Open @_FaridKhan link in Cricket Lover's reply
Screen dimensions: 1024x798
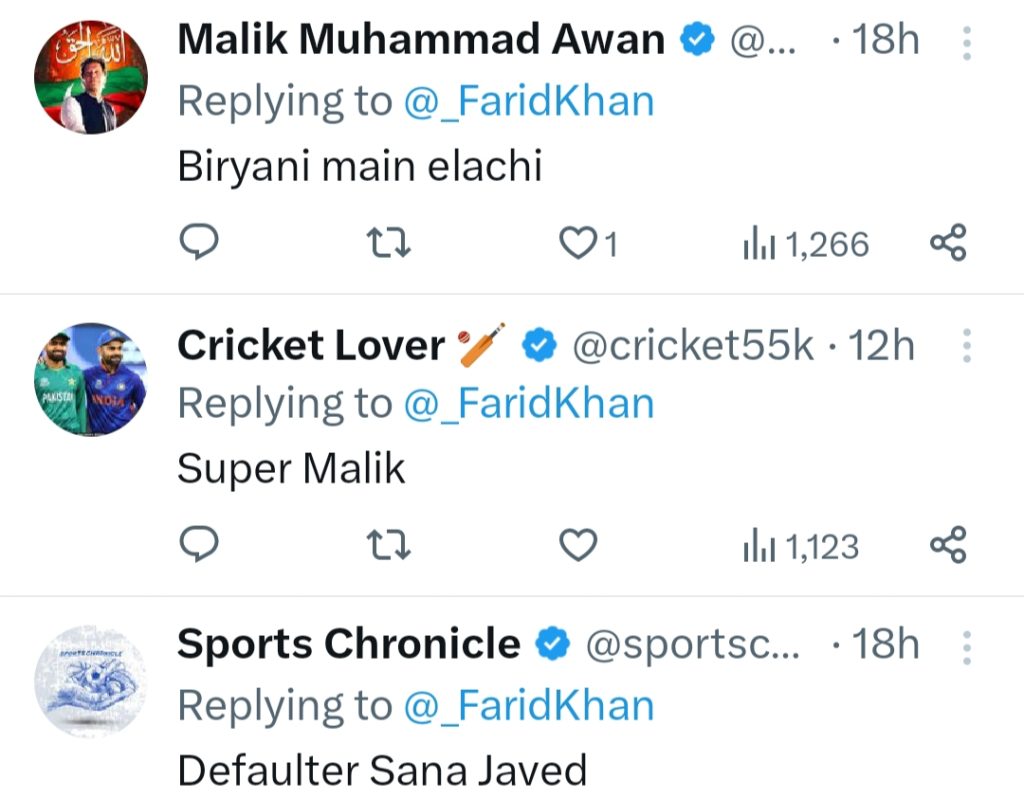click(x=529, y=404)
